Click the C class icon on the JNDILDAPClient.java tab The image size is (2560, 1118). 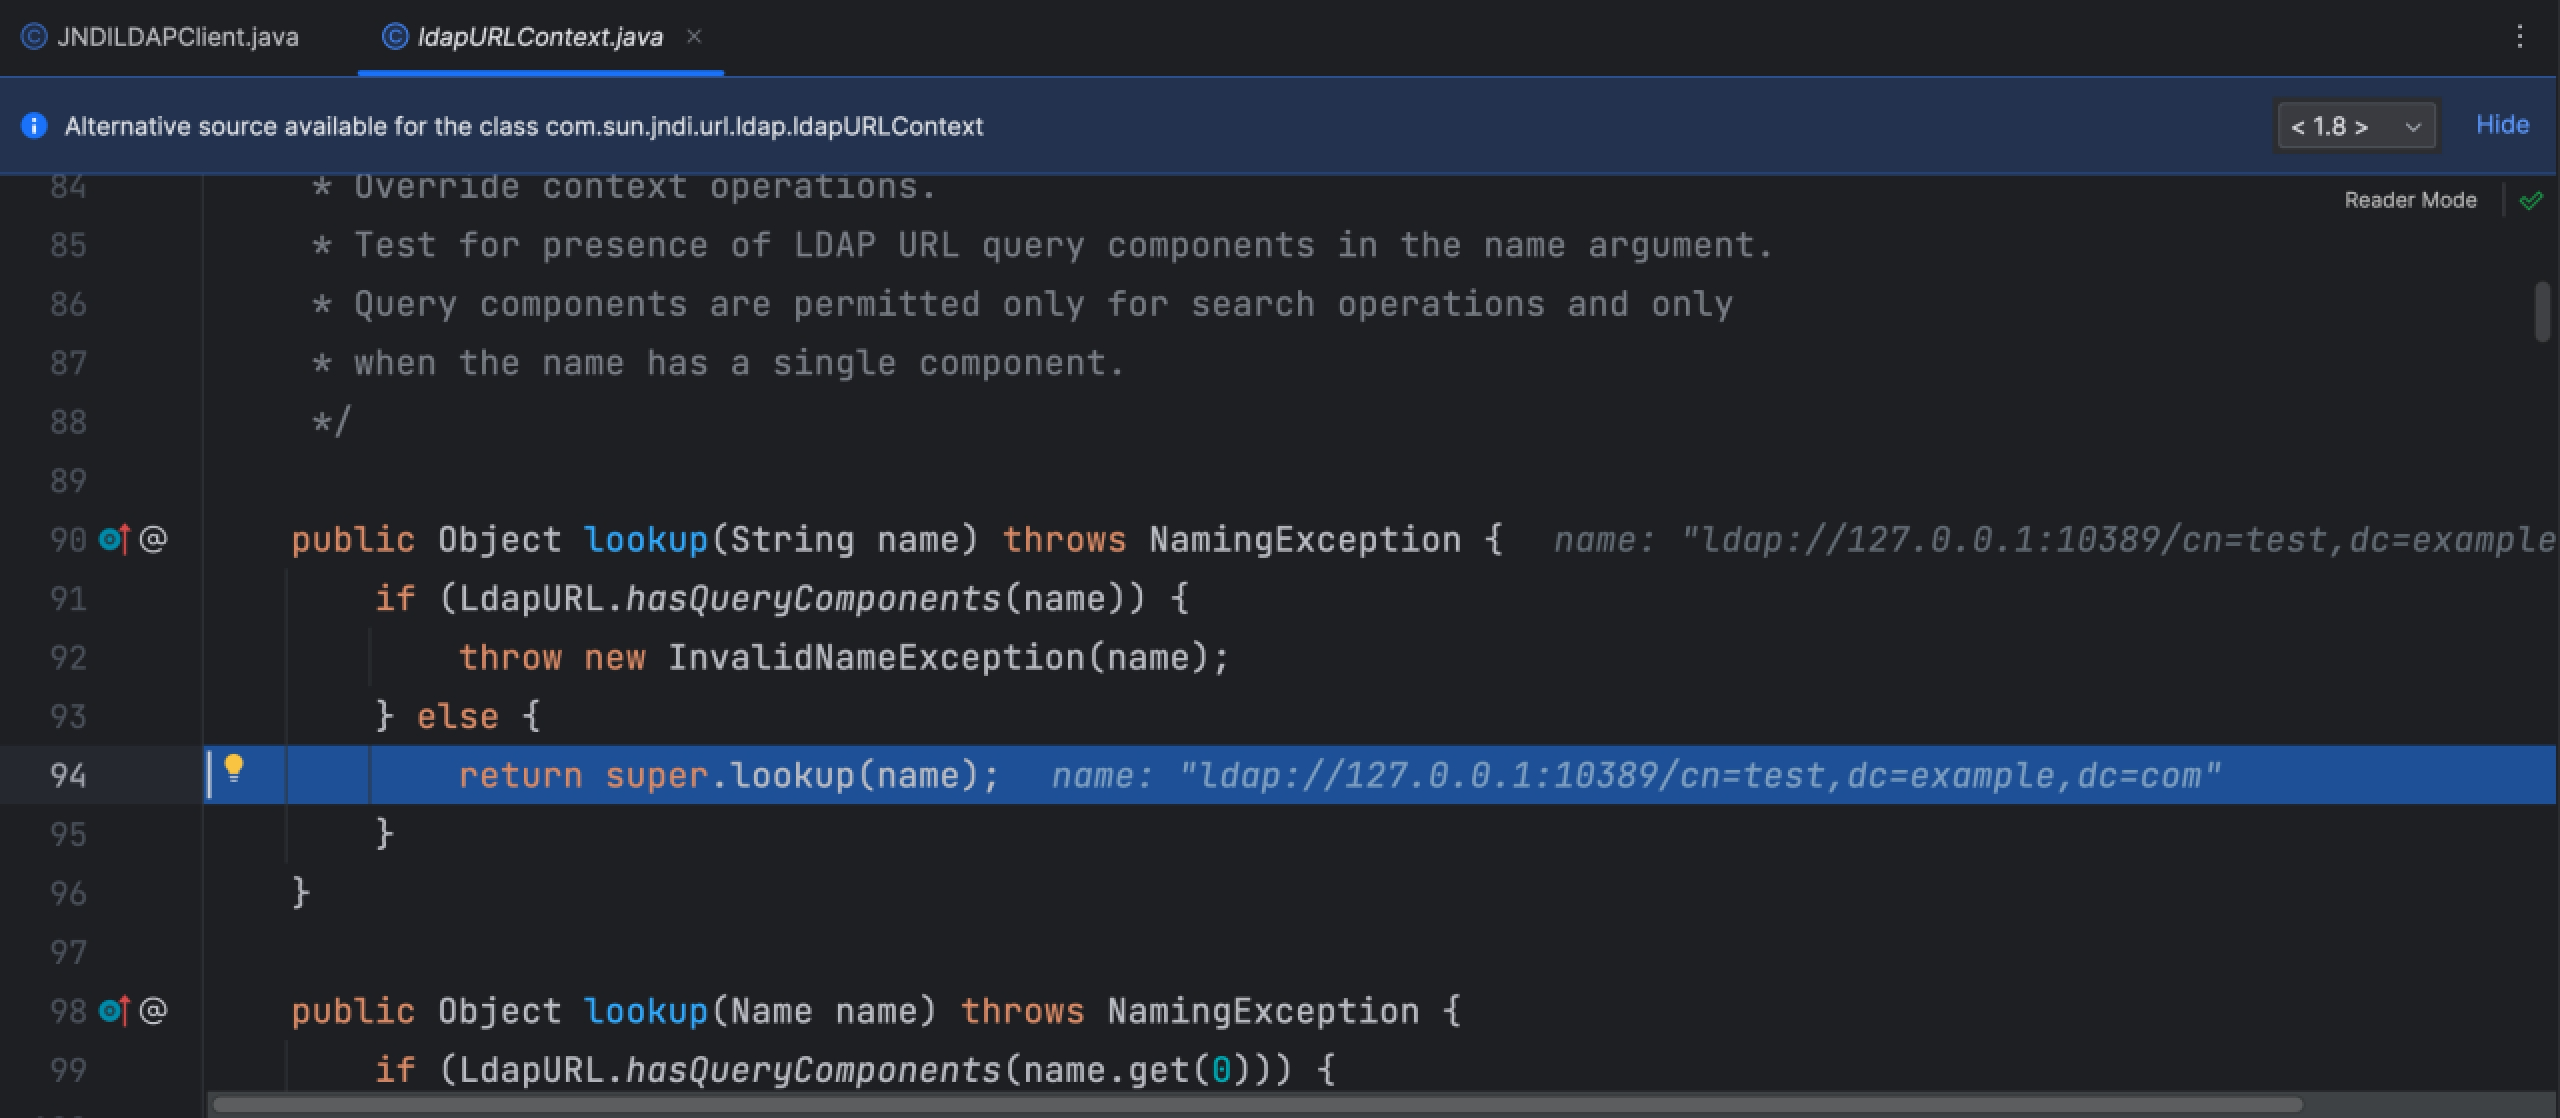(x=34, y=37)
